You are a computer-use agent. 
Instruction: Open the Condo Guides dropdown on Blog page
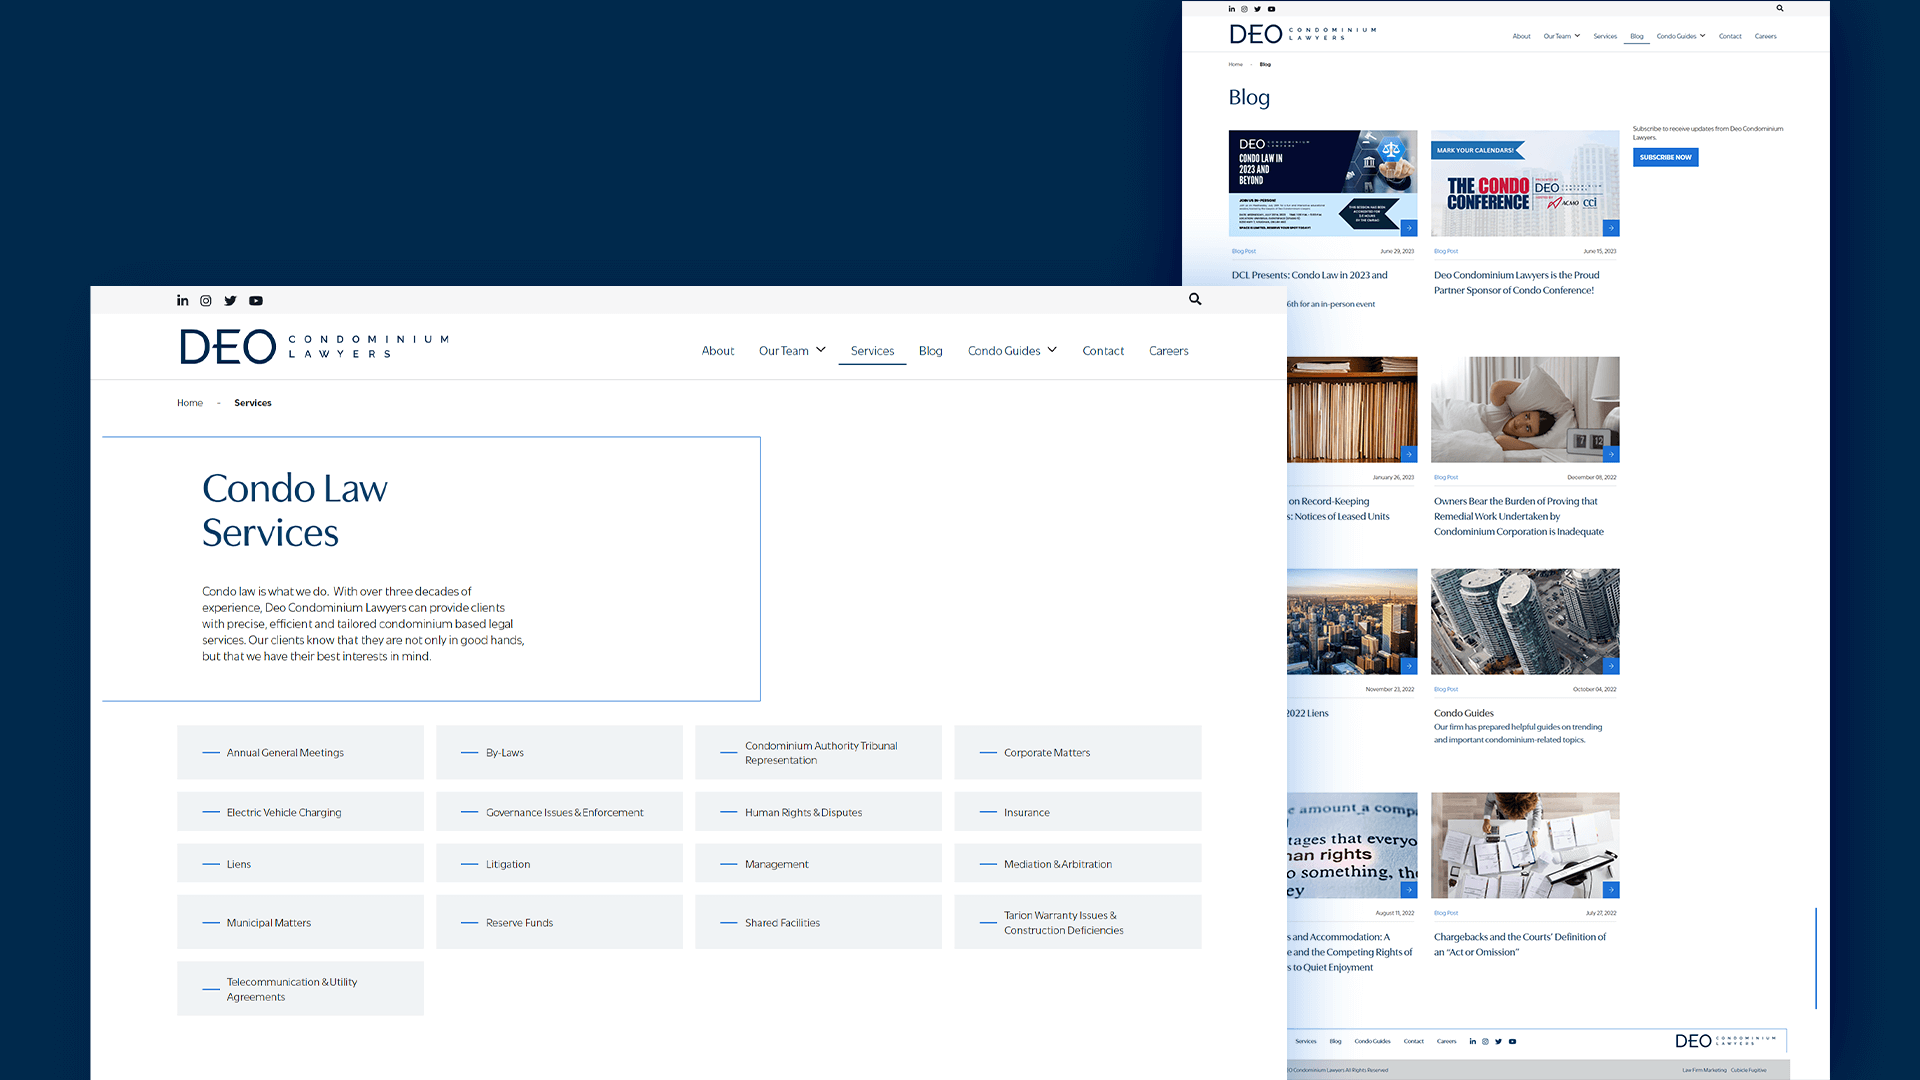(1679, 35)
